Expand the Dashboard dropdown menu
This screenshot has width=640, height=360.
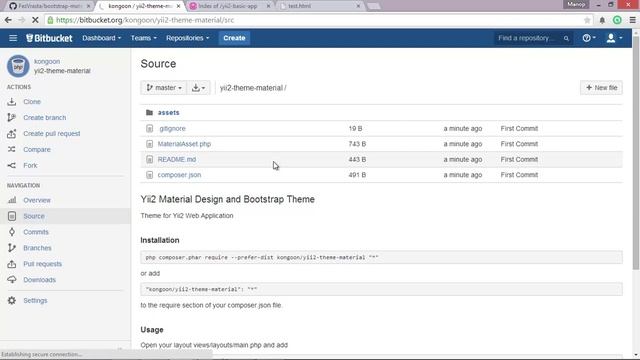(102, 38)
